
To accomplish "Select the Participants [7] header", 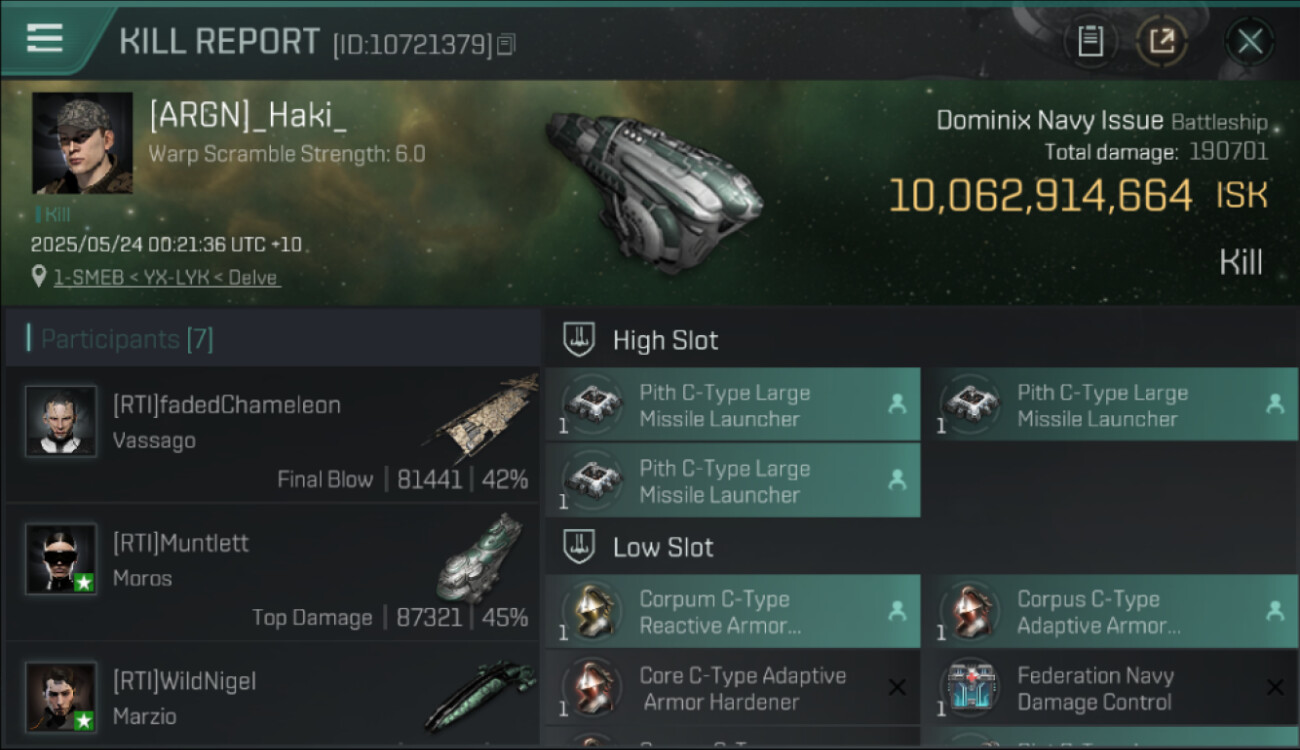I will click(127, 339).
